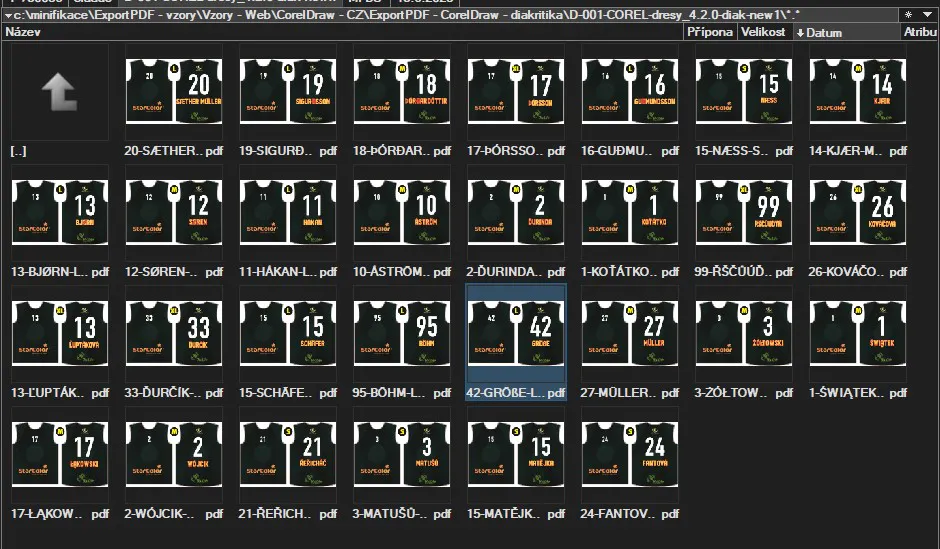The width and height of the screenshot is (940, 549).
Task: Select the 99-ŘŠČŮÚĎ pdf thumbnail
Action: (743, 213)
